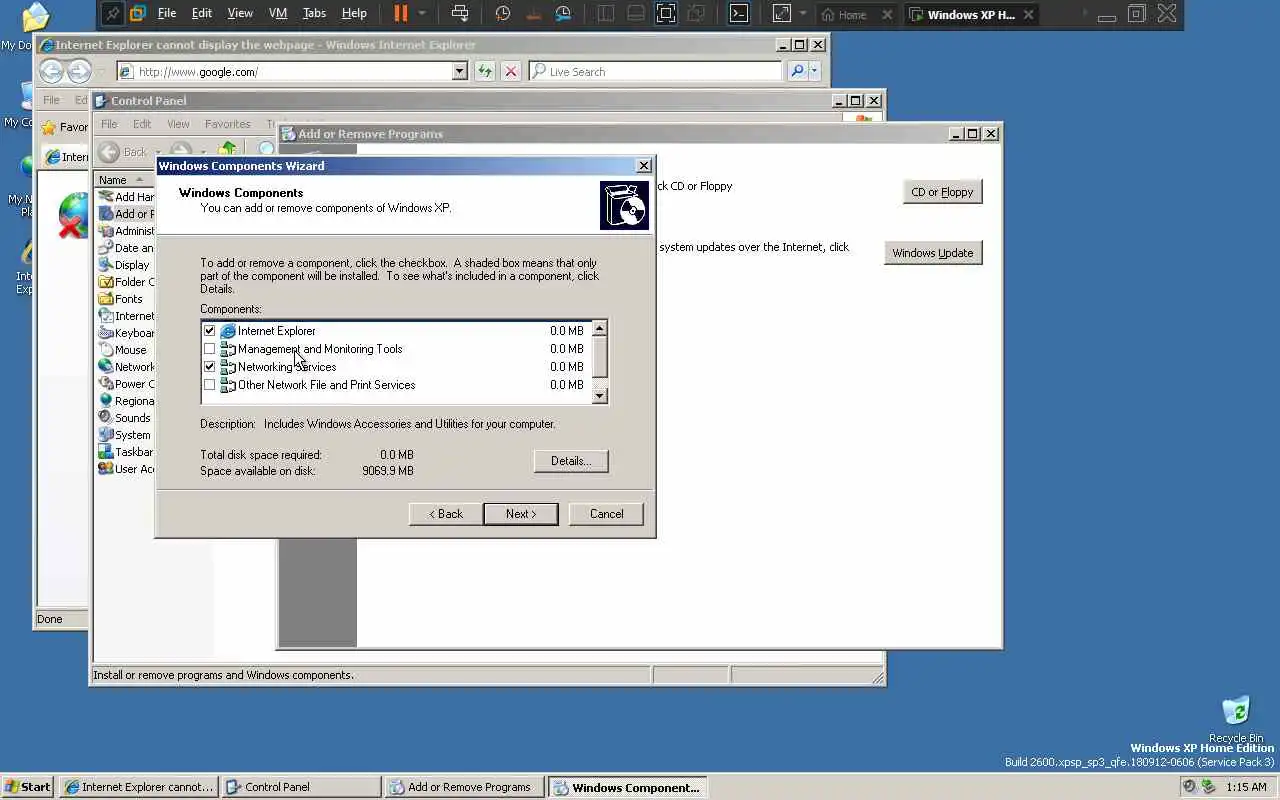Revert to the previous snapshot
Viewport: 1280px width, 800px height.
point(533,13)
